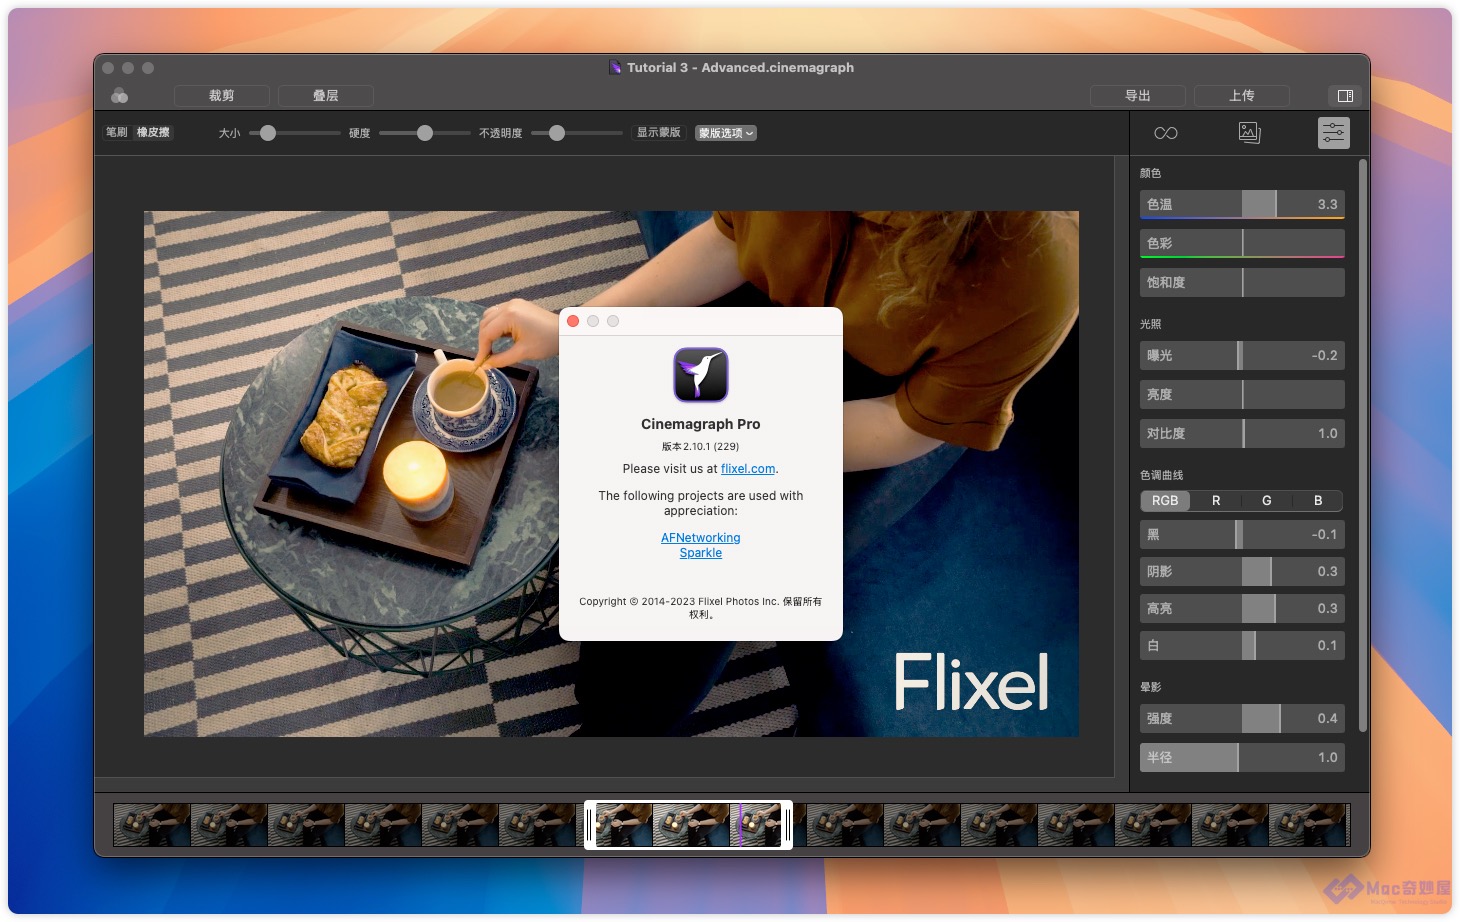1460x922 pixels.
Task: Select the RGB tone curve channel
Action: tap(1165, 501)
